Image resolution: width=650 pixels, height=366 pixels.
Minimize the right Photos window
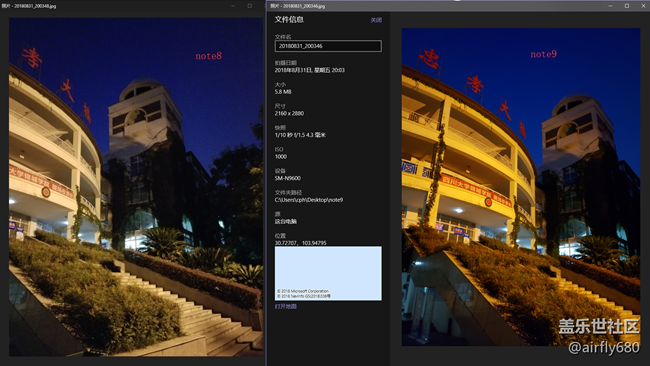coord(610,6)
